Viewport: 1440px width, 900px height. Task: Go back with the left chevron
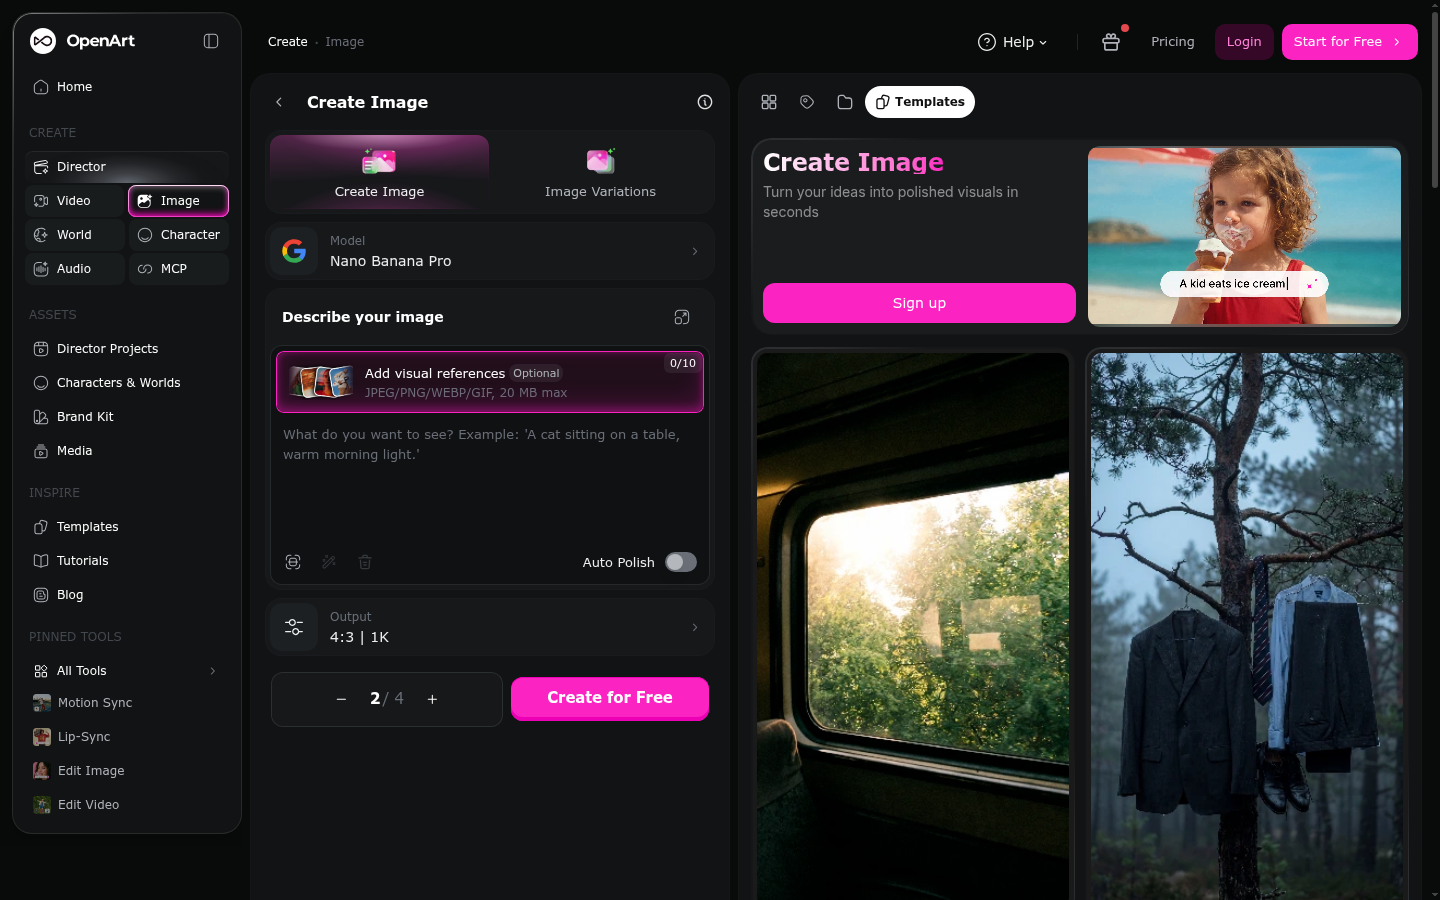tap(279, 102)
